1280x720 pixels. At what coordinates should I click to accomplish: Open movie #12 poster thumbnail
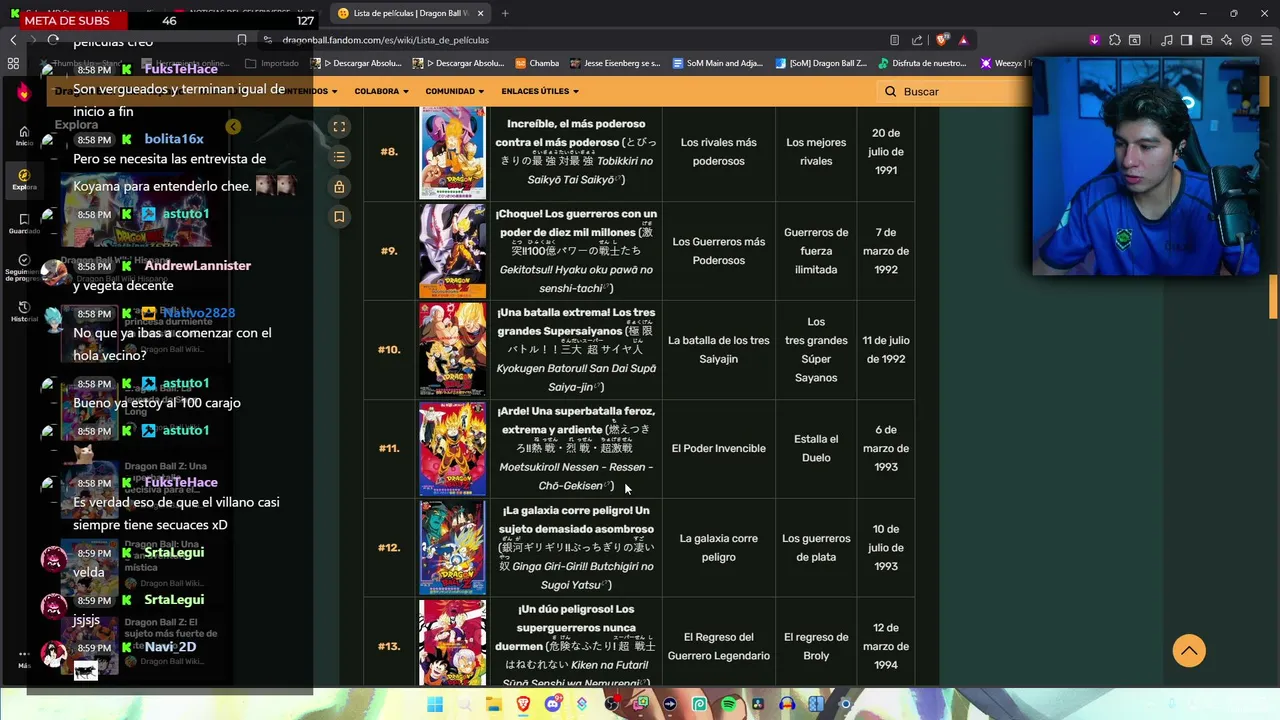(x=452, y=547)
